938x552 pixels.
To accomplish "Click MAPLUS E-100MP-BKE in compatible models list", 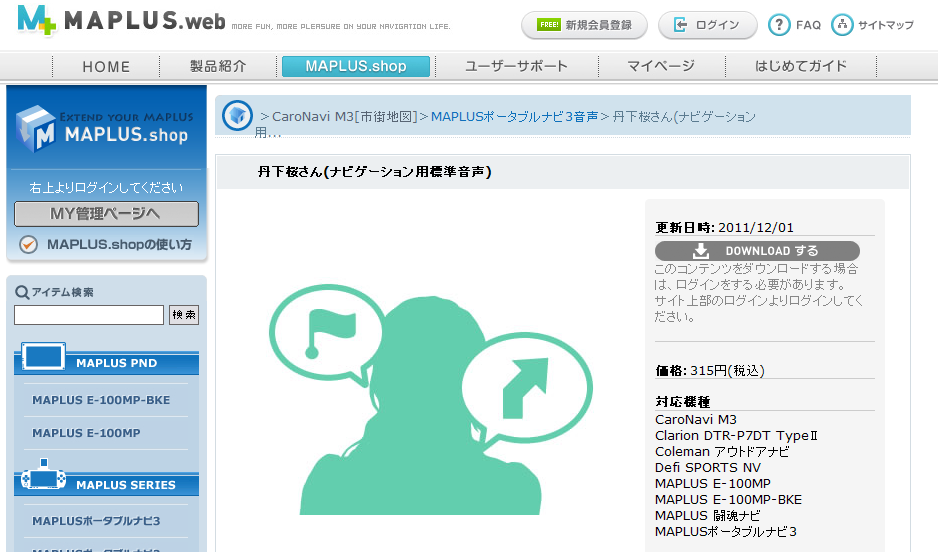I will pos(728,500).
